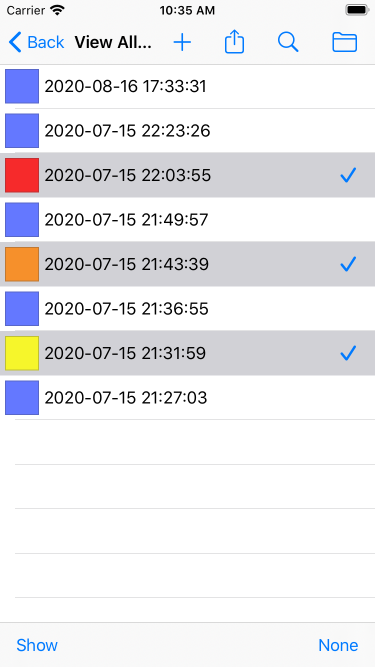The image size is (375, 667).
Task: Uncheck the 2020-07-15 22:03:55 checkmark
Action: (x=348, y=175)
